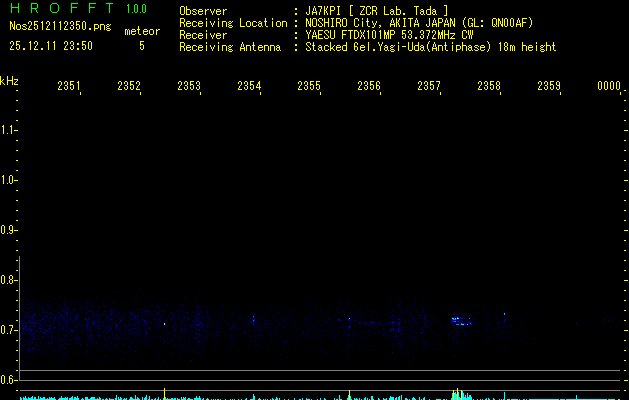Click the meteor count value 5
This screenshot has width=629, height=400.
(x=141, y=46)
